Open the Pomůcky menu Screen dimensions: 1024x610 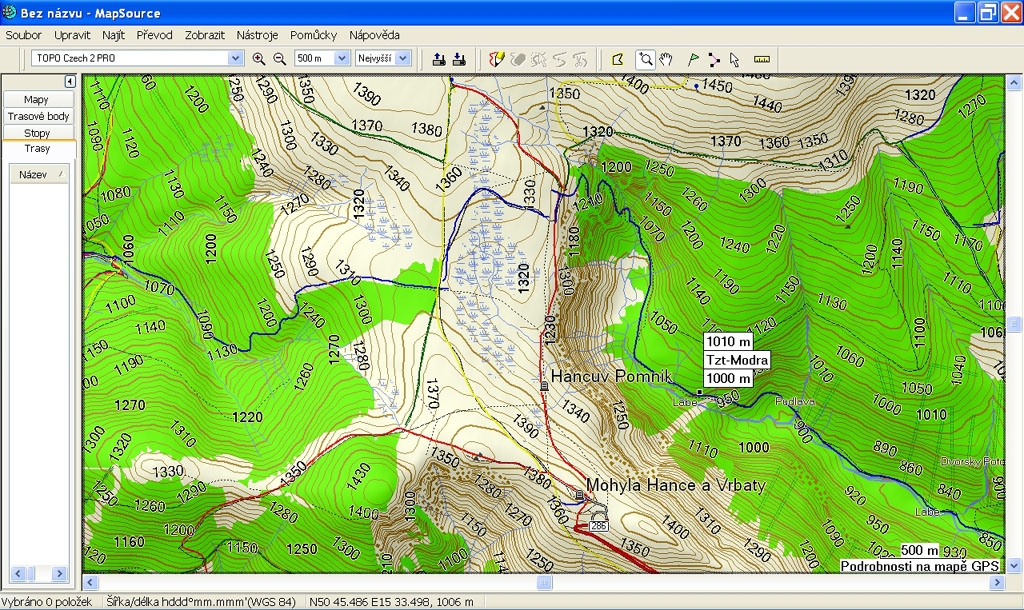pos(313,35)
